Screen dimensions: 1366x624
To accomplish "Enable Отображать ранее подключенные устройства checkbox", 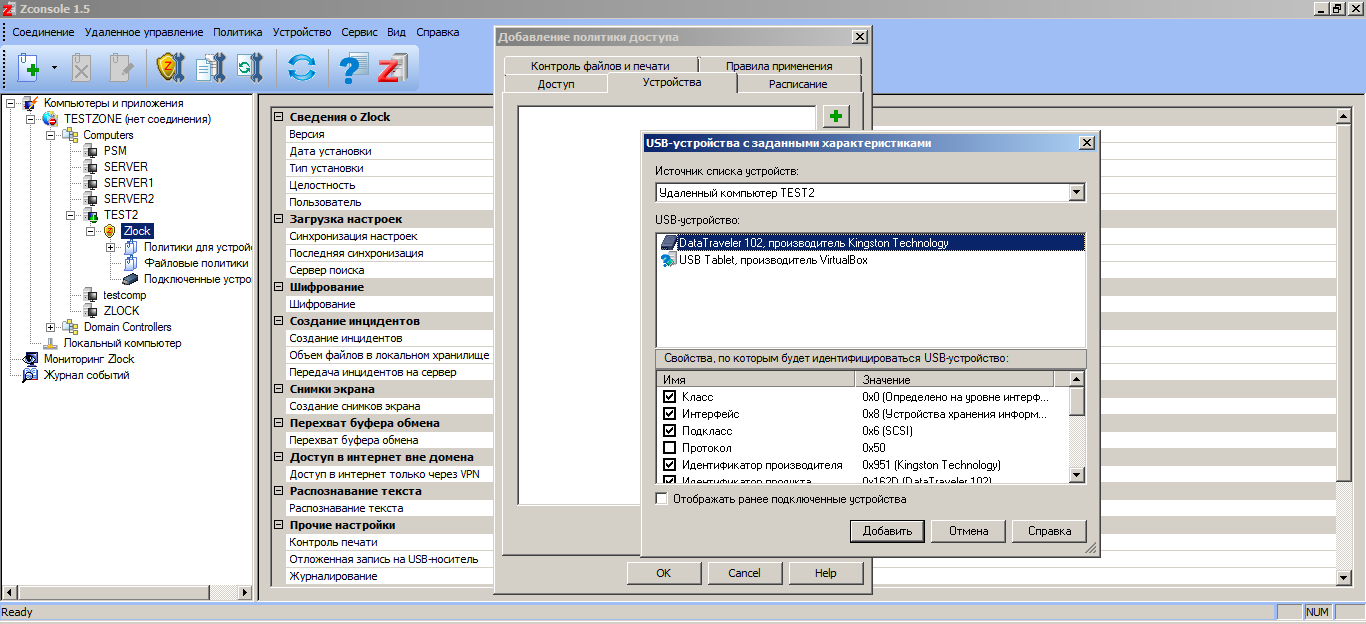I will 662,498.
